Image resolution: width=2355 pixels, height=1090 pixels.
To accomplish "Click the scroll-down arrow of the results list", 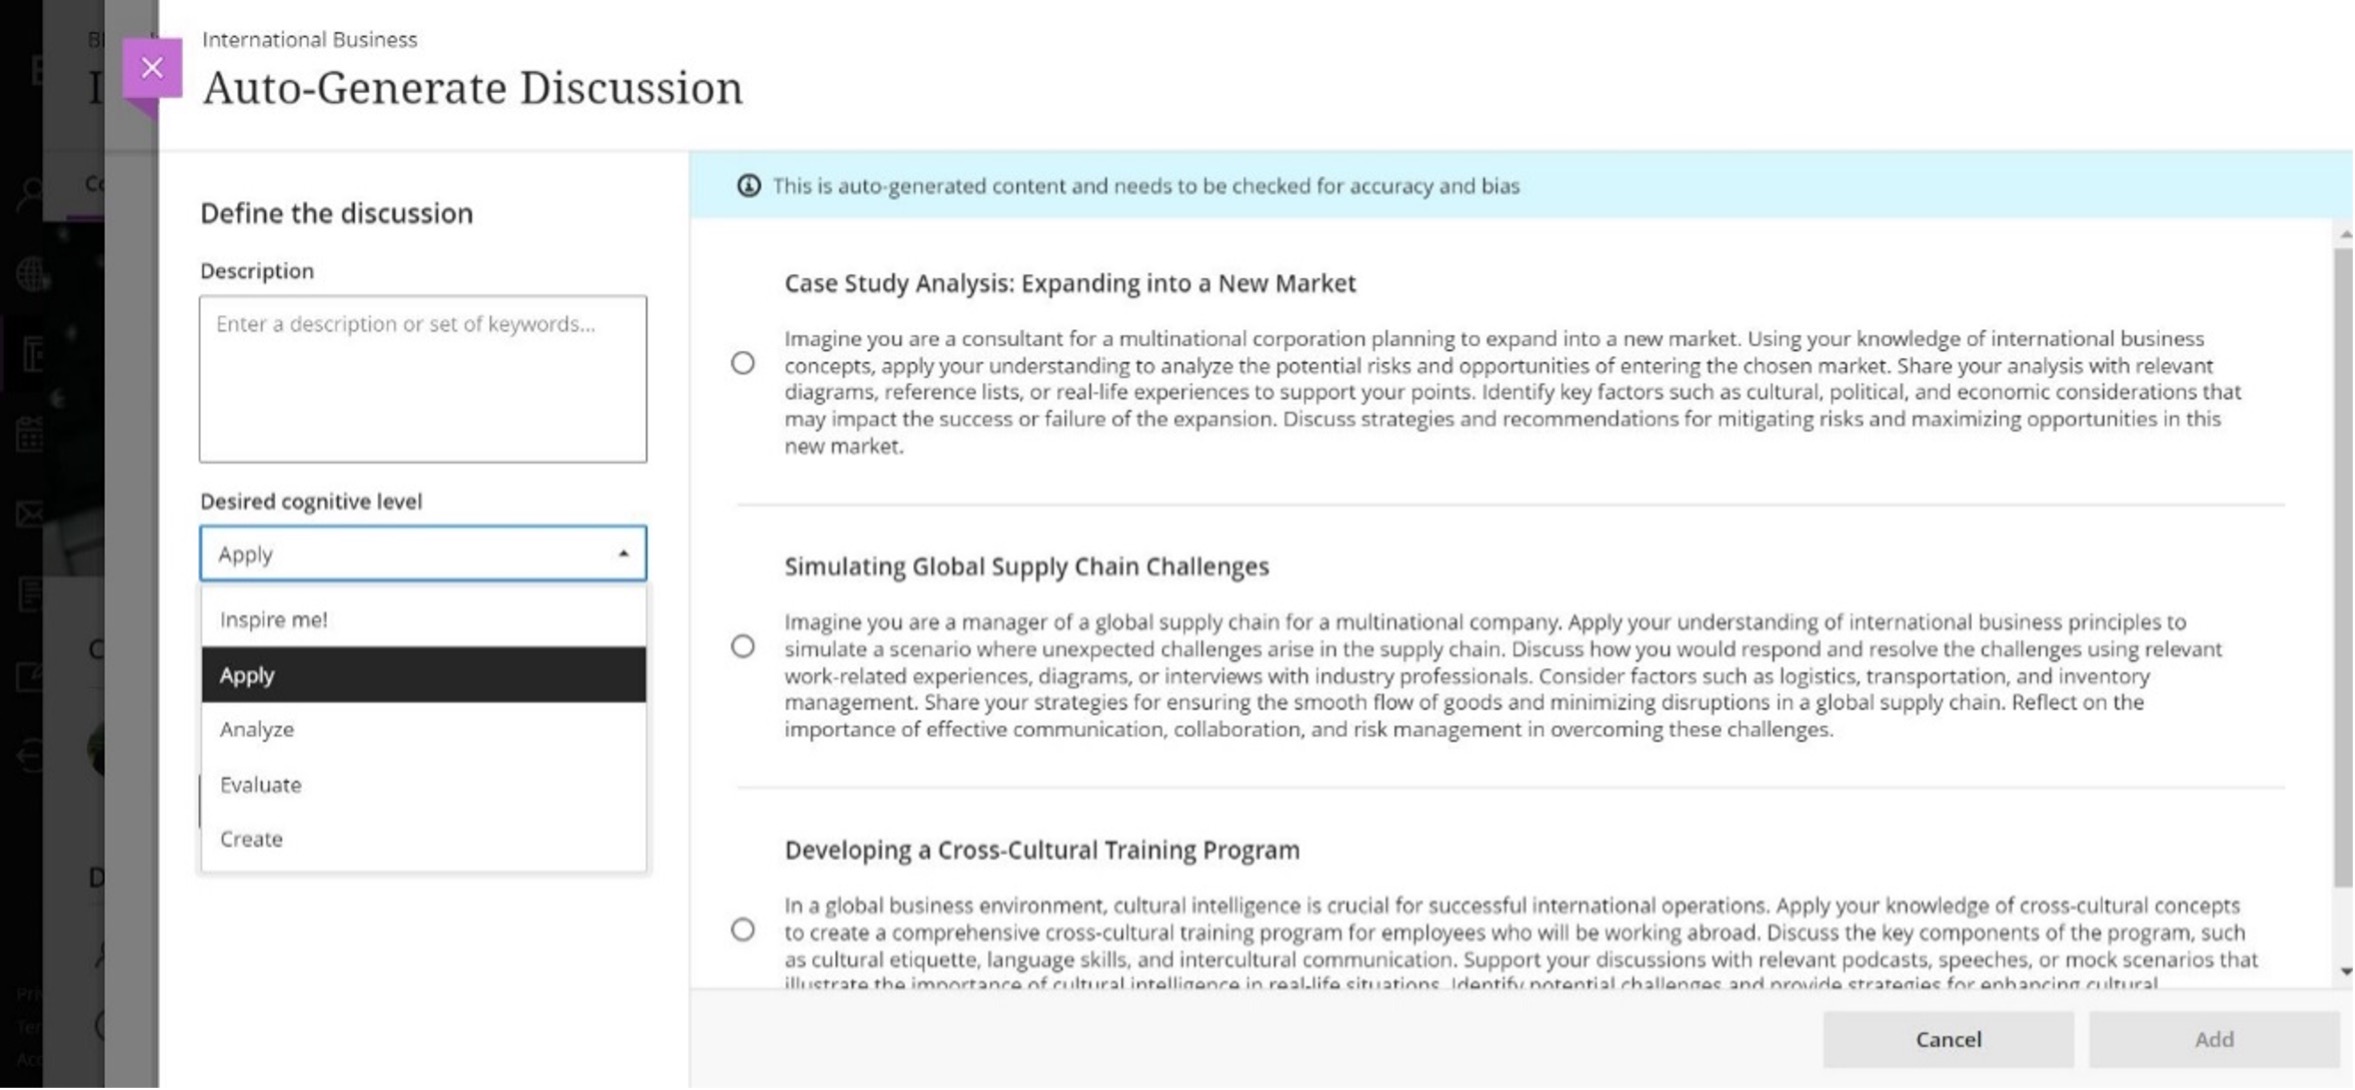I will pos(2345,971).
